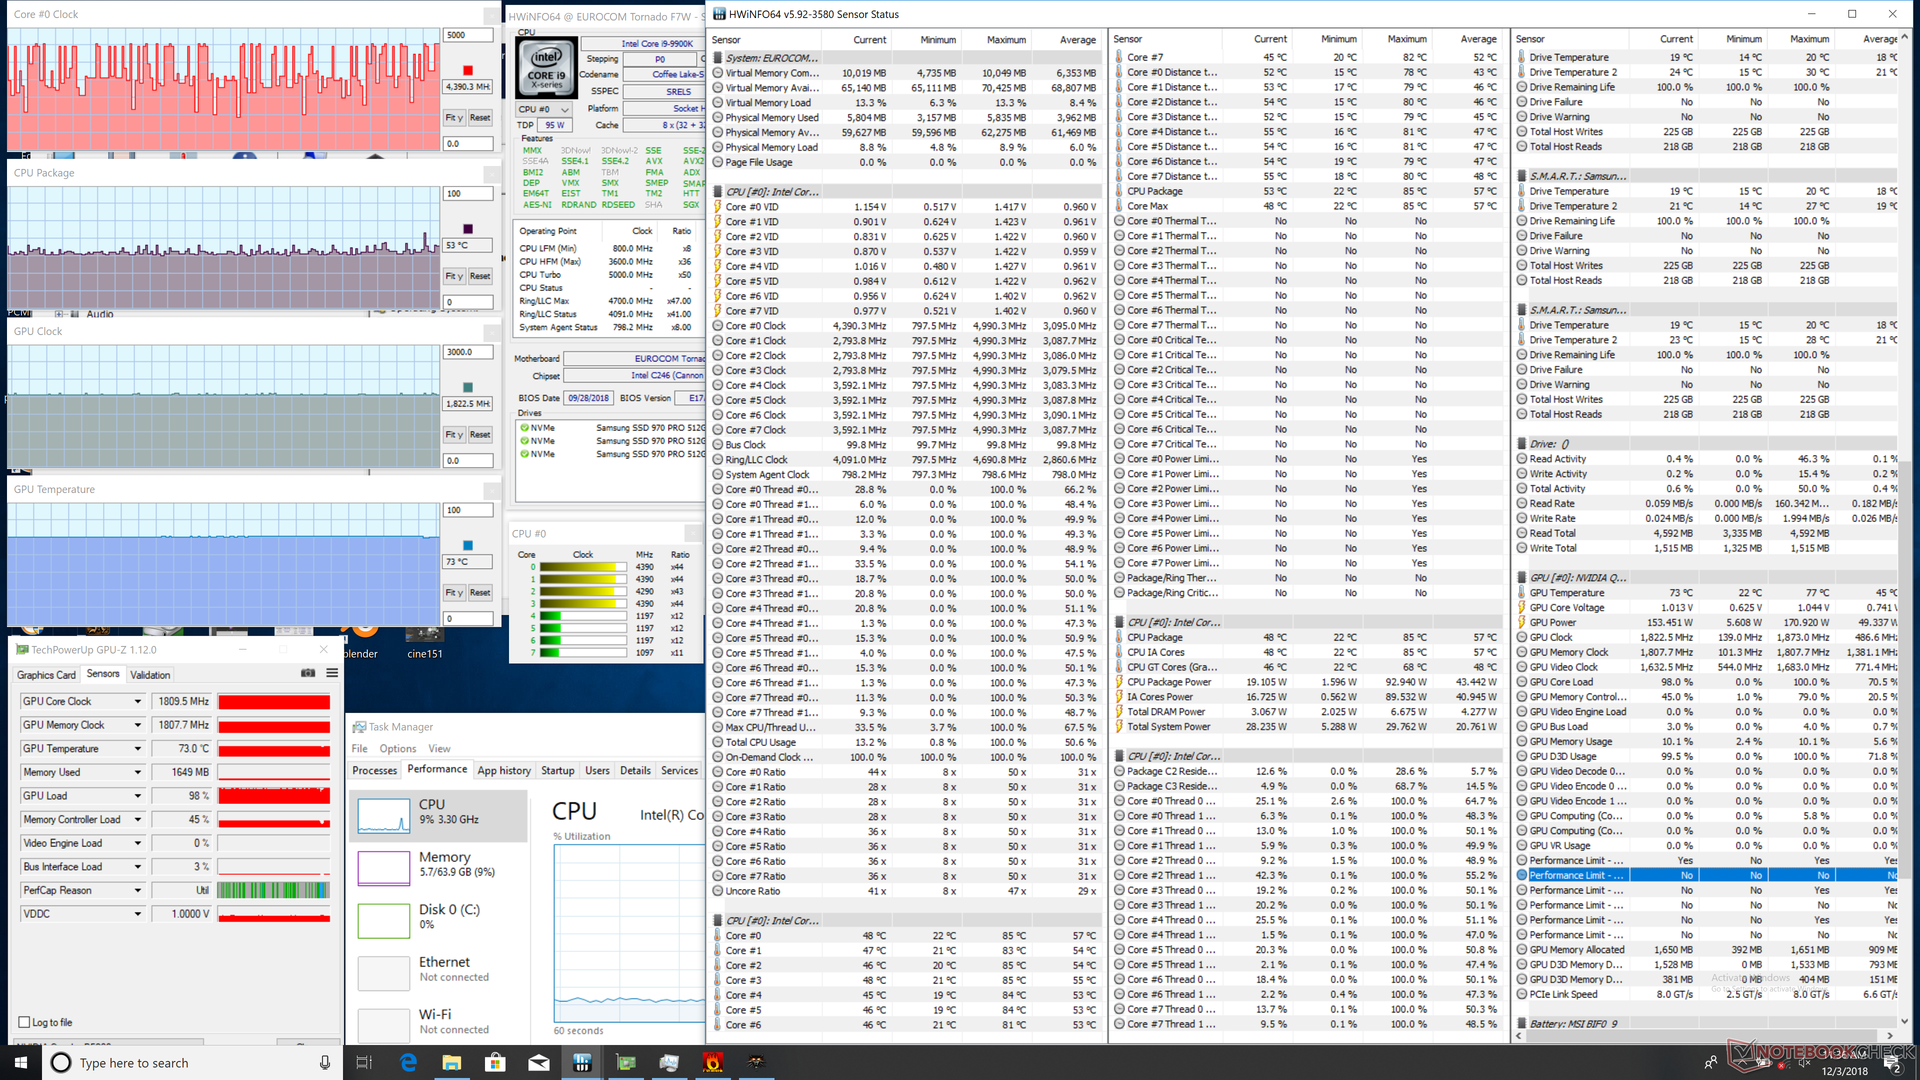Click the Current column header in the first sensor pane
Image resolution: width=1920 pixels, height=1080 pixels.
coord(869,40)
